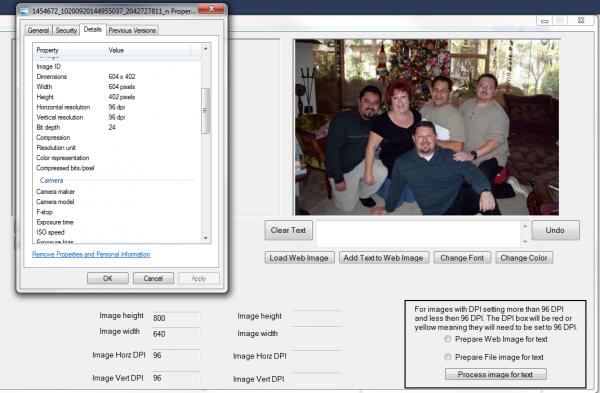Click the Process image for text button
The image size is (600, 393).
(496, 374)
